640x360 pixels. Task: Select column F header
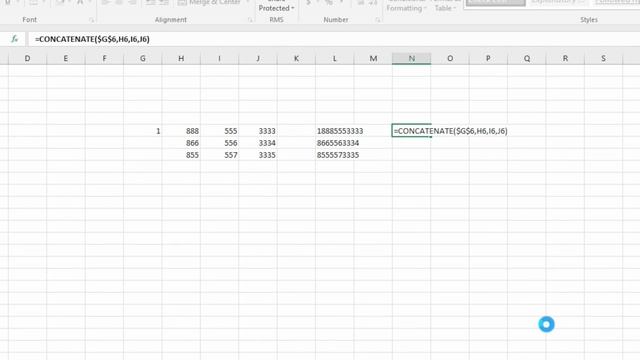pyautogui.click(x=104, y=58)
